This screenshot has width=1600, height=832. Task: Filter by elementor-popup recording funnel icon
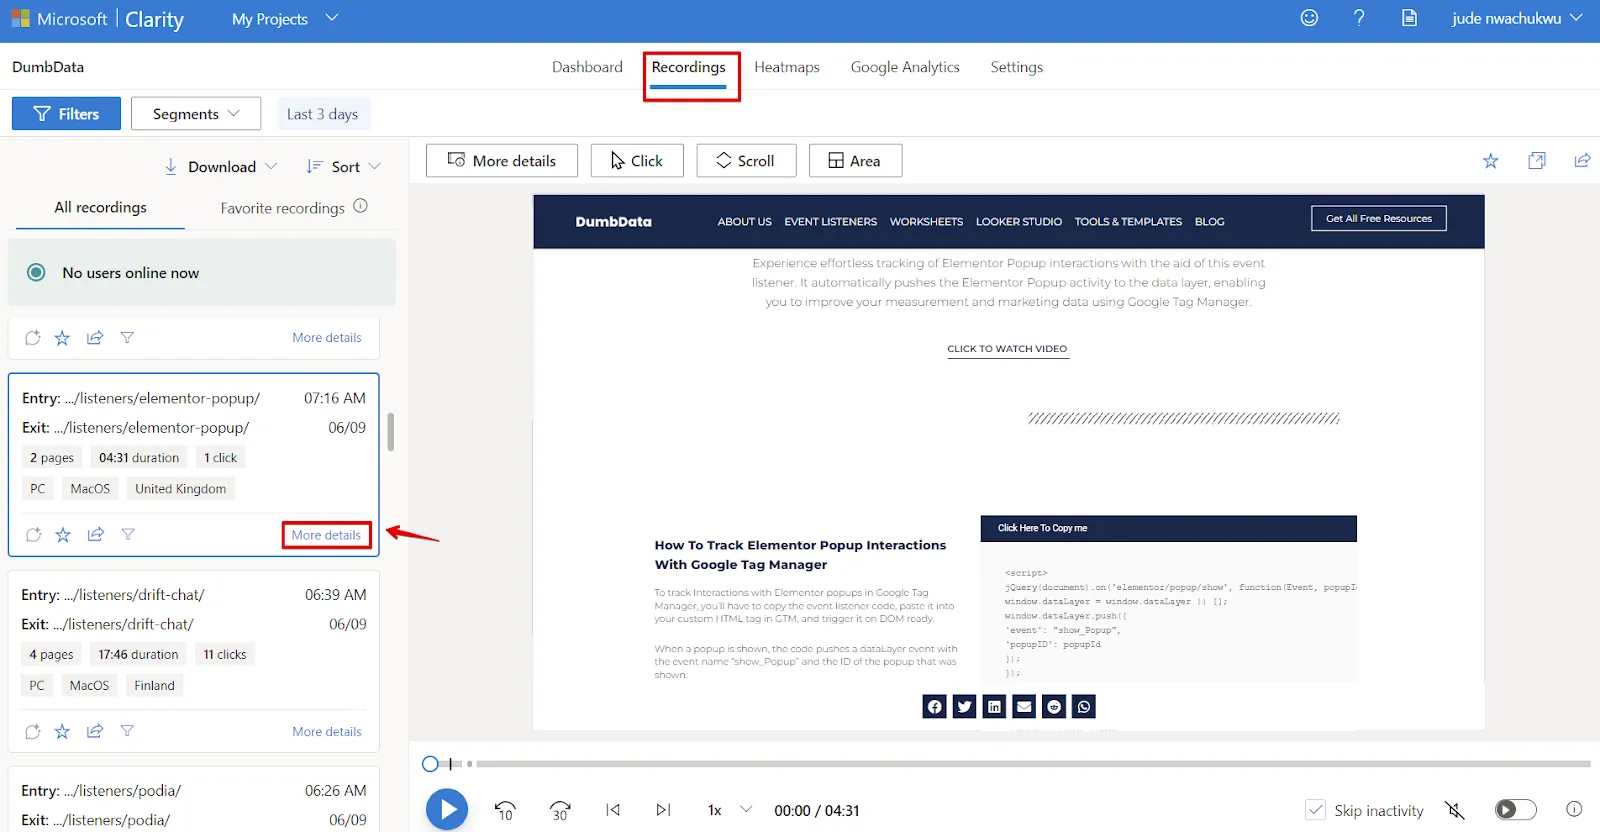[128, 534]
